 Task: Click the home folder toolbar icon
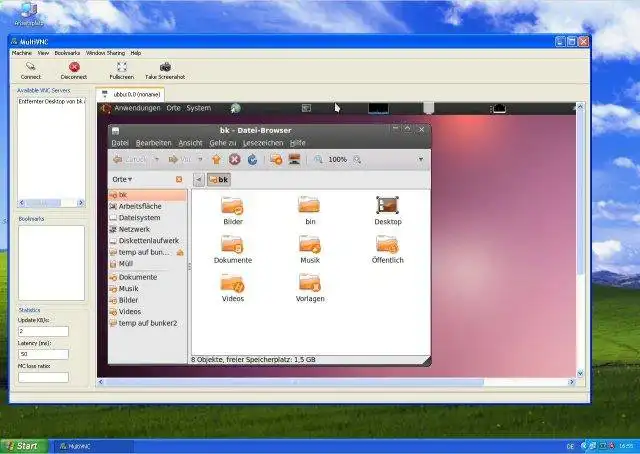pyautogui.click(x=216, y=160)
